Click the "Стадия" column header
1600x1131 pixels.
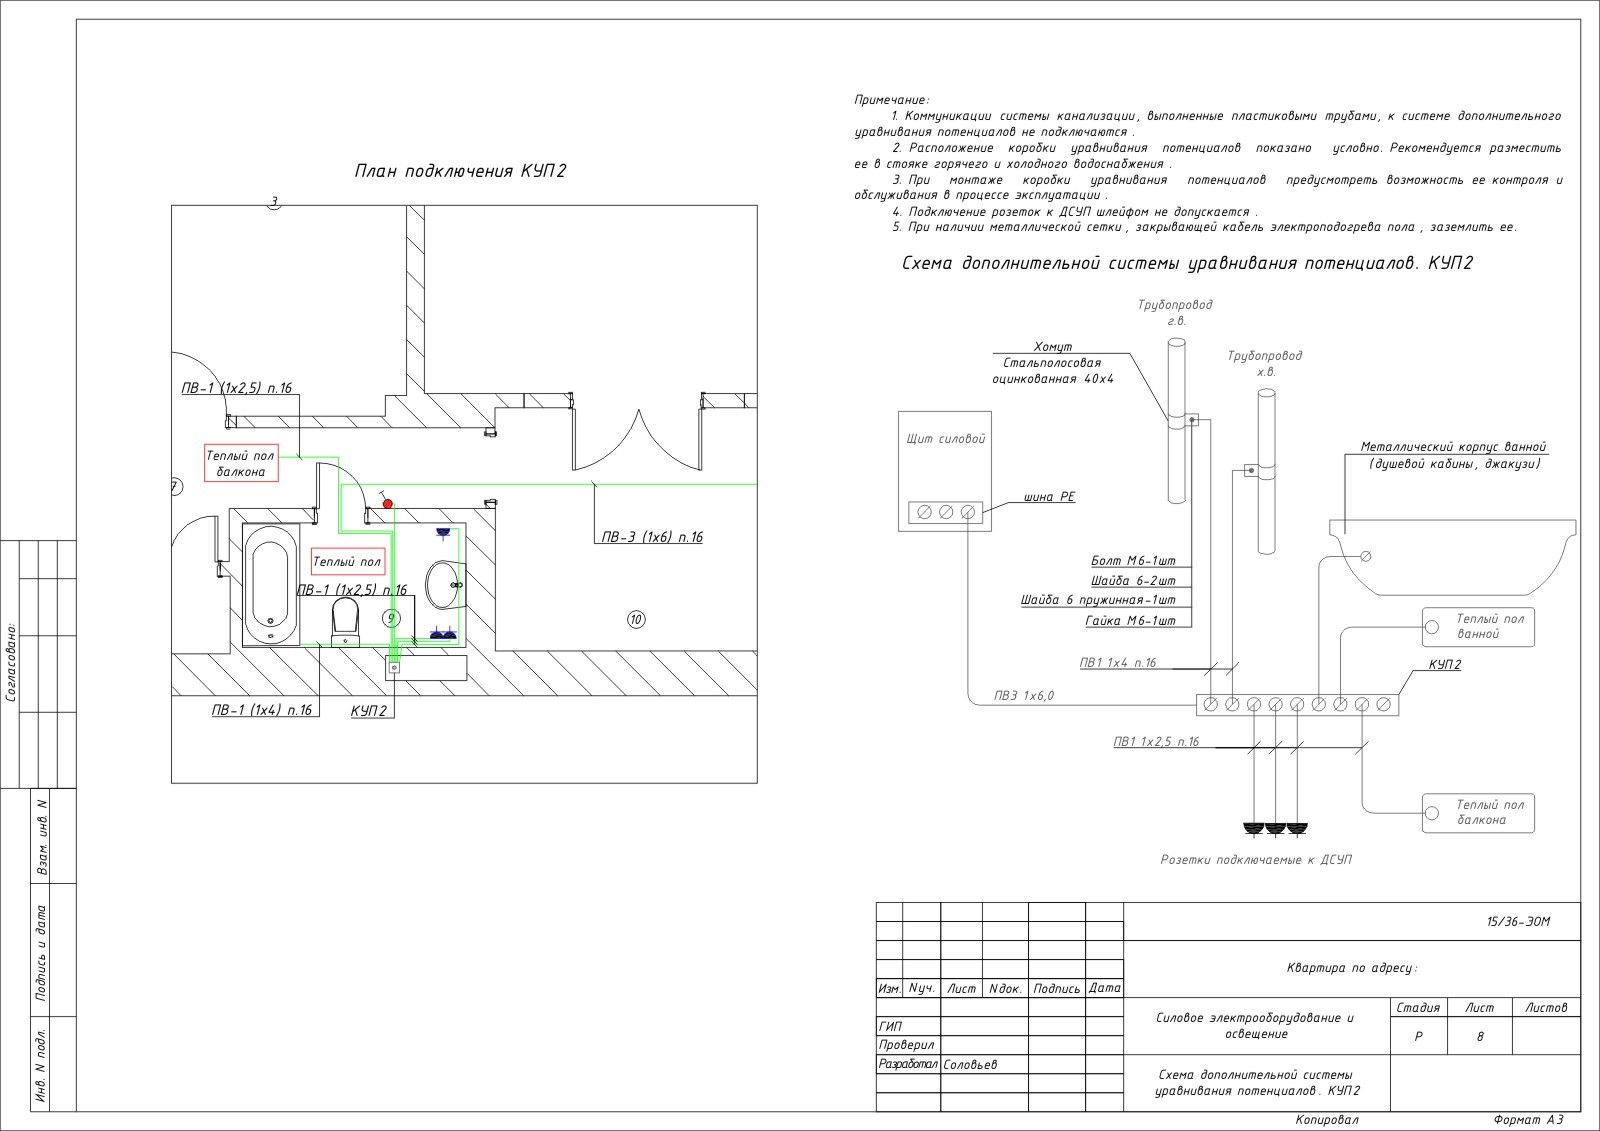(1418, 1008)
